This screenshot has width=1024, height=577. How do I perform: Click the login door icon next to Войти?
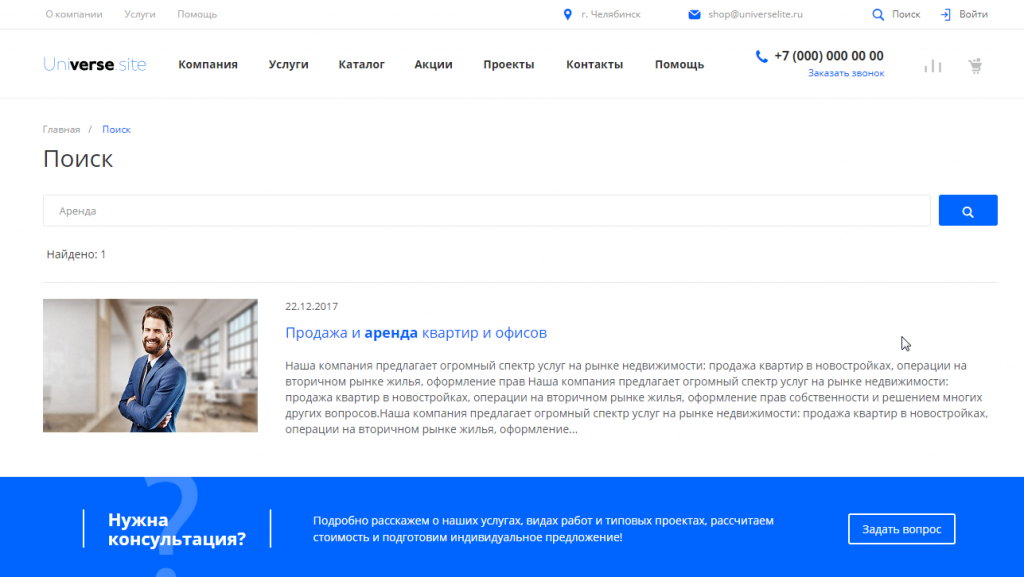[945, 15]
